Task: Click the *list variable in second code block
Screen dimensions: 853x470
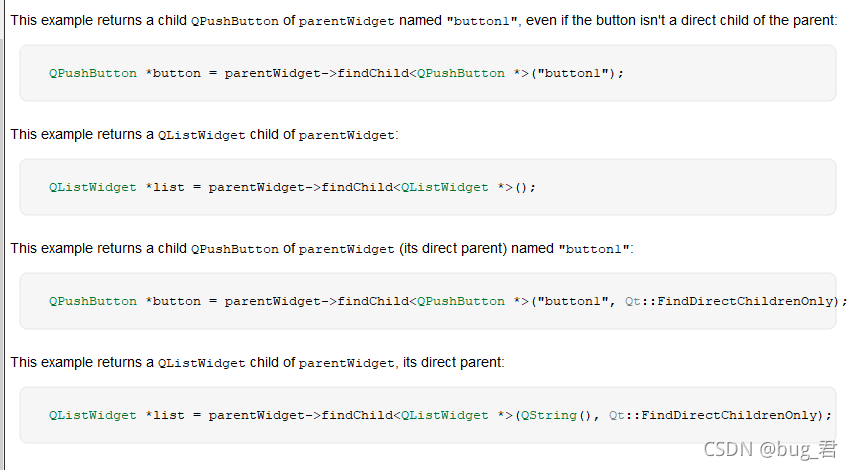Action: [x=165, y=188]
